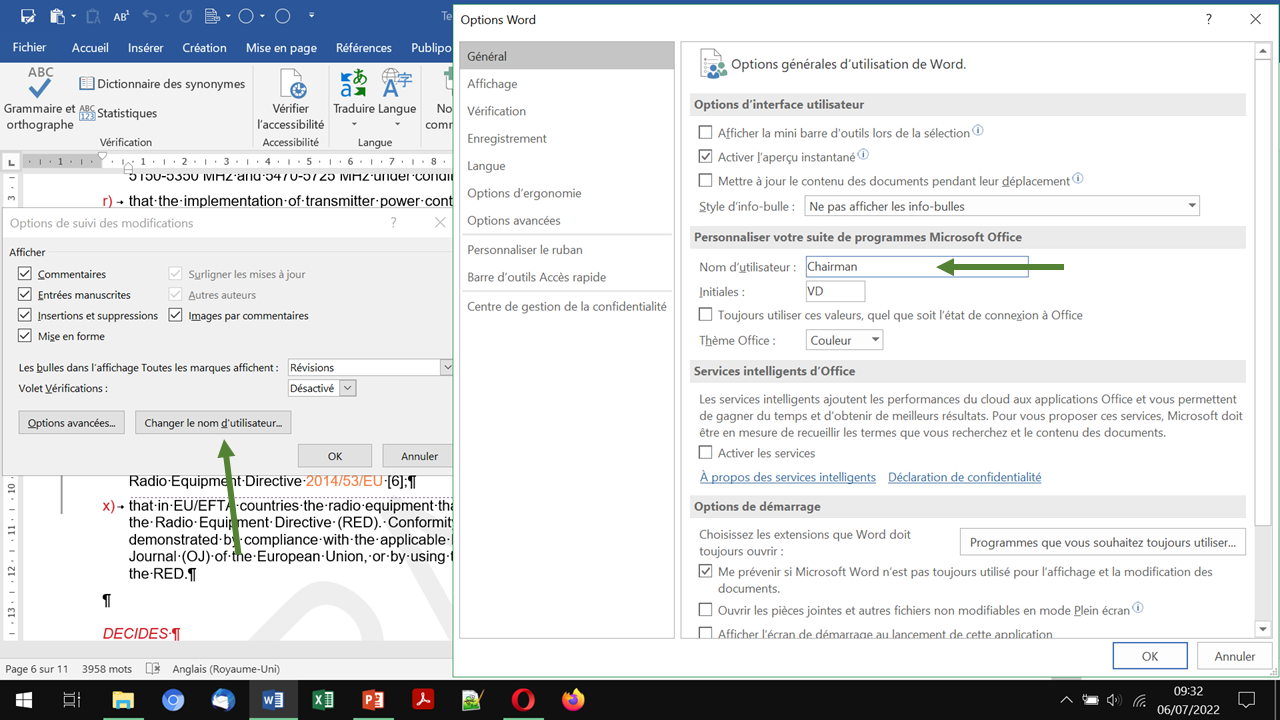Expand the Langue dropdown arrow
Image resolution: width=1280 pixels, height=720 pixels.
coord(397,125)
